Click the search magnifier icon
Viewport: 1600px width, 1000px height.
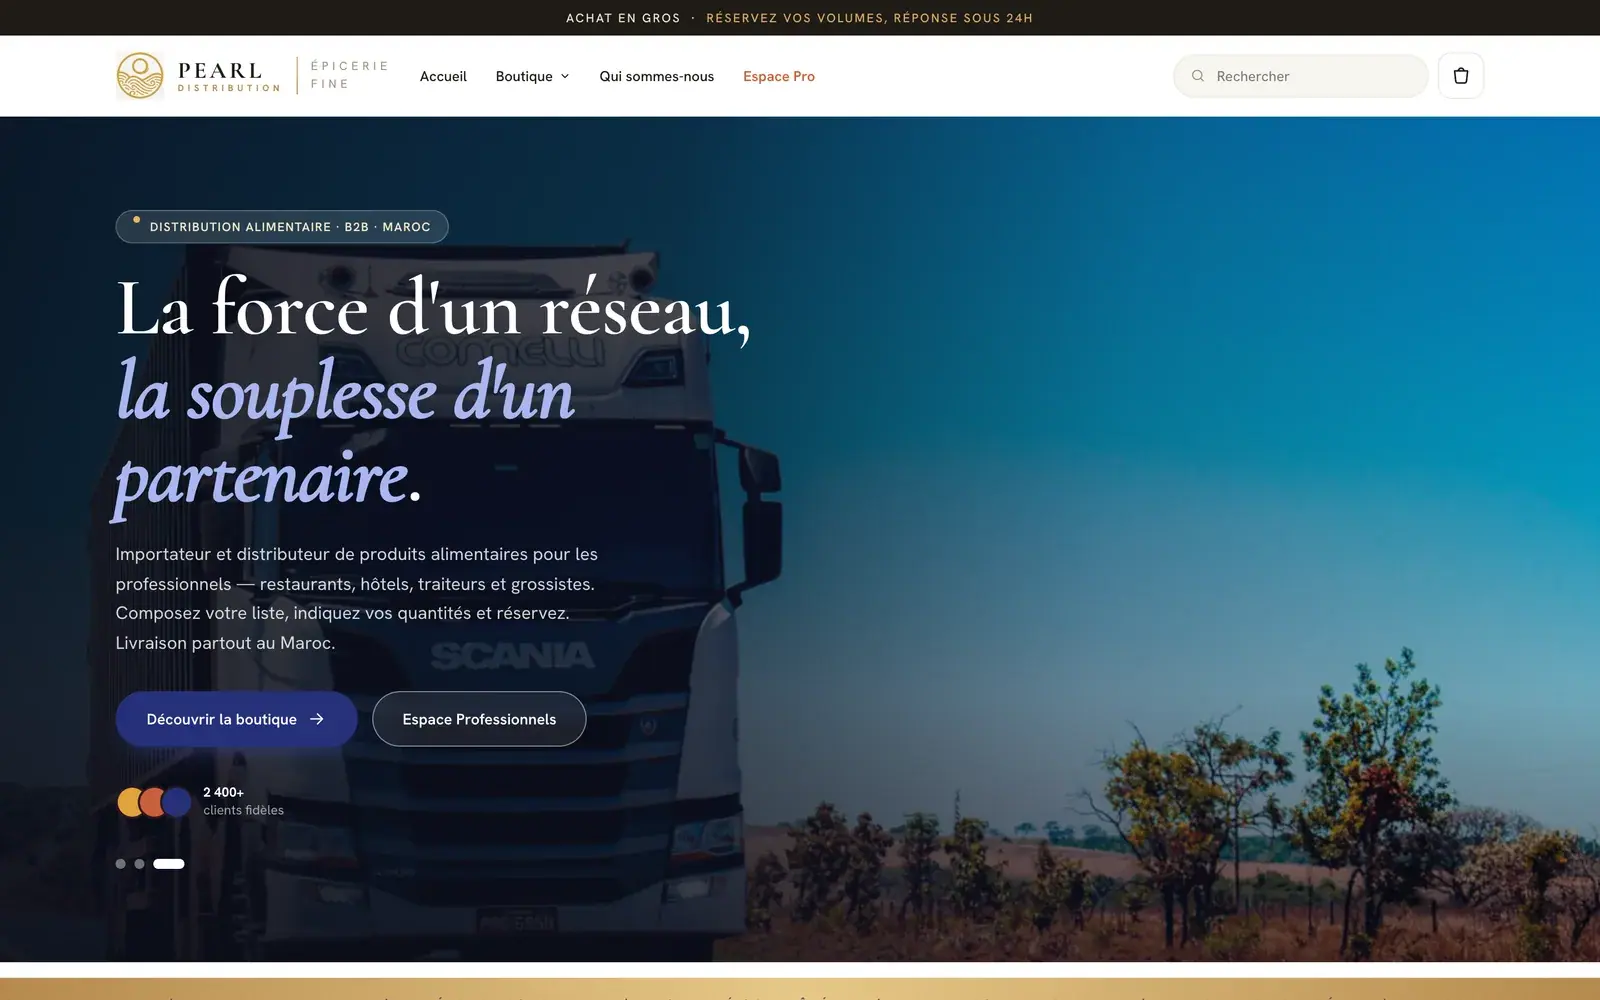1197,76
